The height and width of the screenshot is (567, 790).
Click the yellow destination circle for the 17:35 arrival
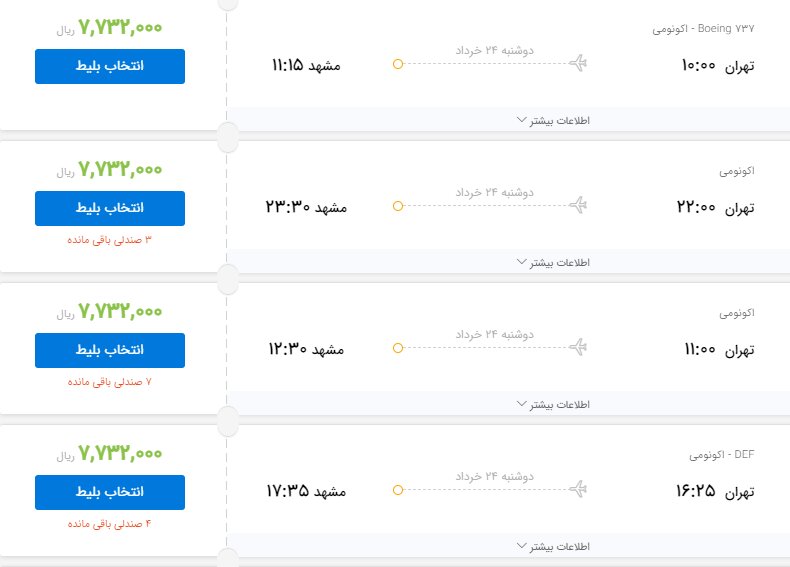(398, 490)
